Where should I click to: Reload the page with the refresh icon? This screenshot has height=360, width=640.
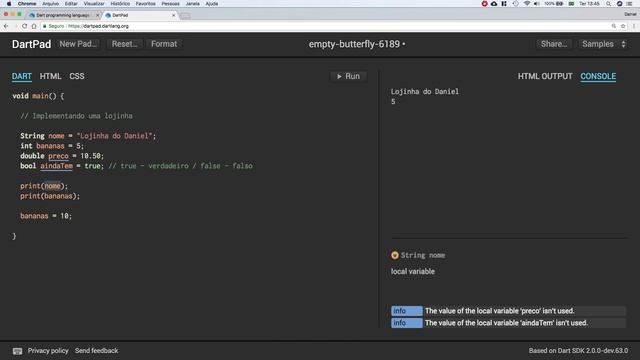[24, 26]
